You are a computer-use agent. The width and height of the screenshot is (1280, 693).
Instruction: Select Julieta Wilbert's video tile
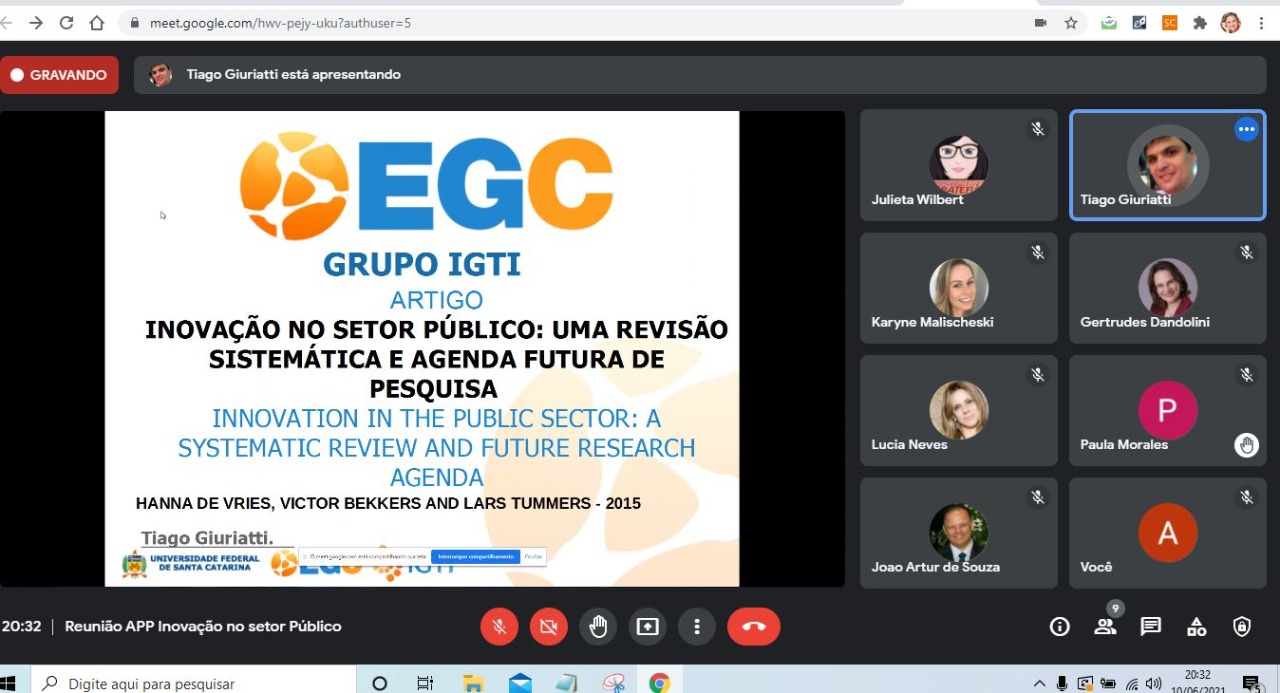tap(958, 165)
